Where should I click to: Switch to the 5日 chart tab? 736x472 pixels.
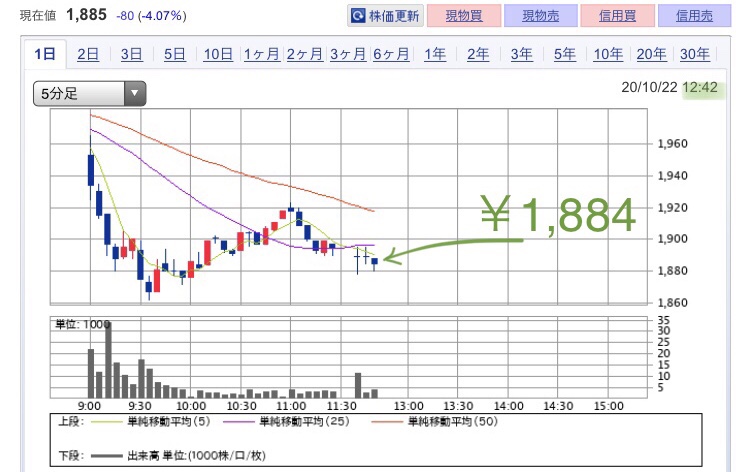tap(175, 54)
